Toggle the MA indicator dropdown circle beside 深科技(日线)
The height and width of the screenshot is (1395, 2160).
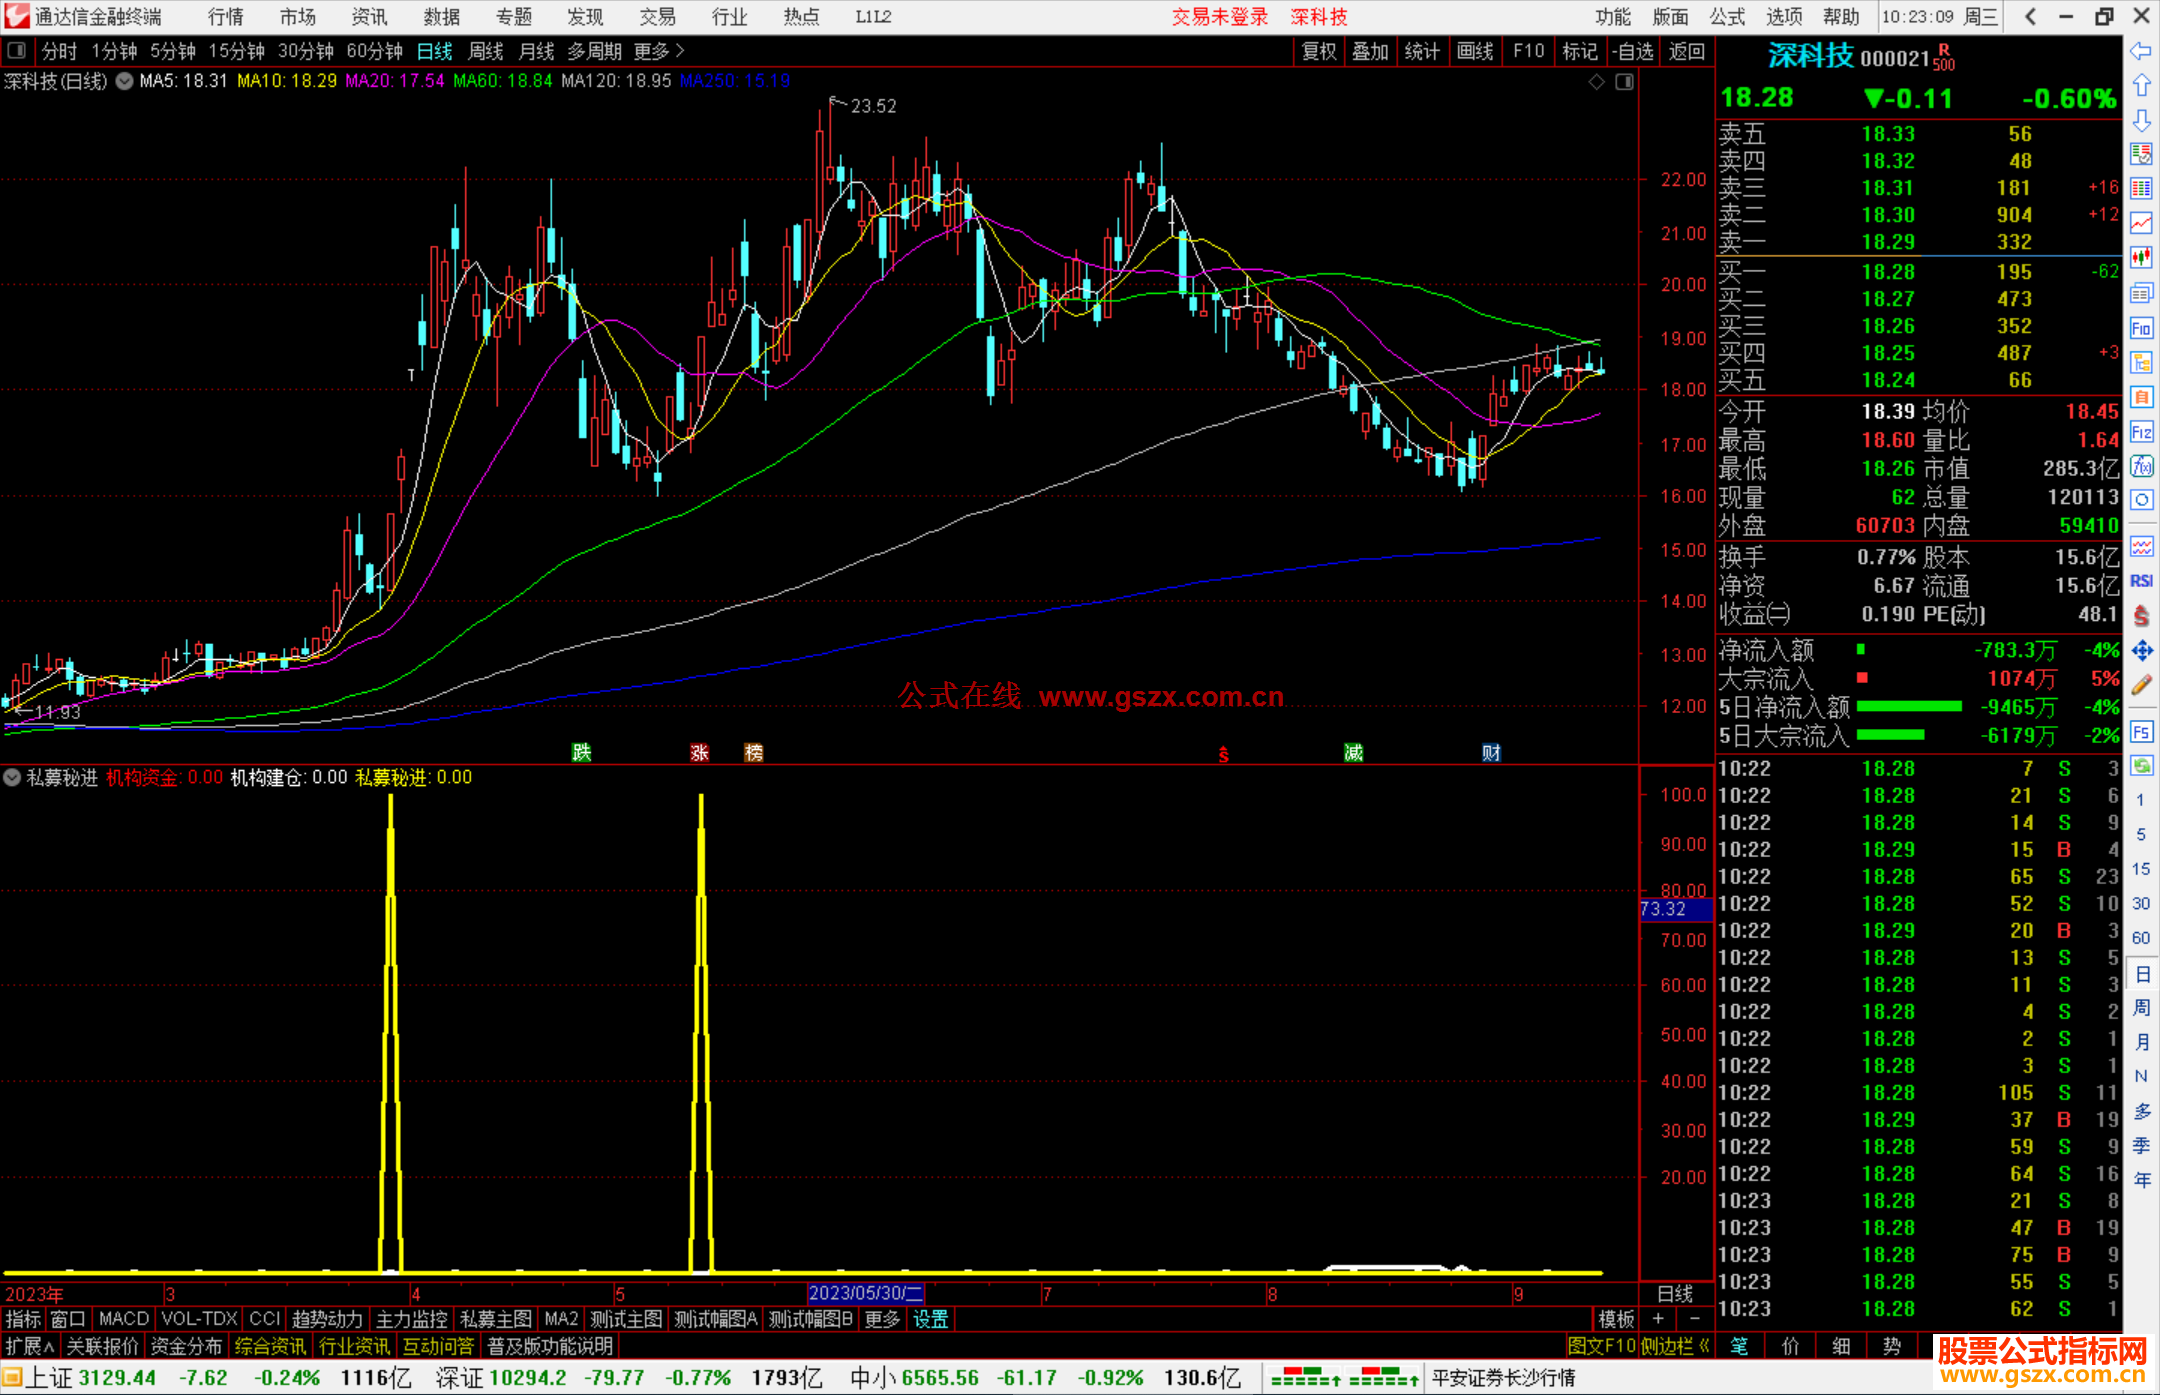124,81
